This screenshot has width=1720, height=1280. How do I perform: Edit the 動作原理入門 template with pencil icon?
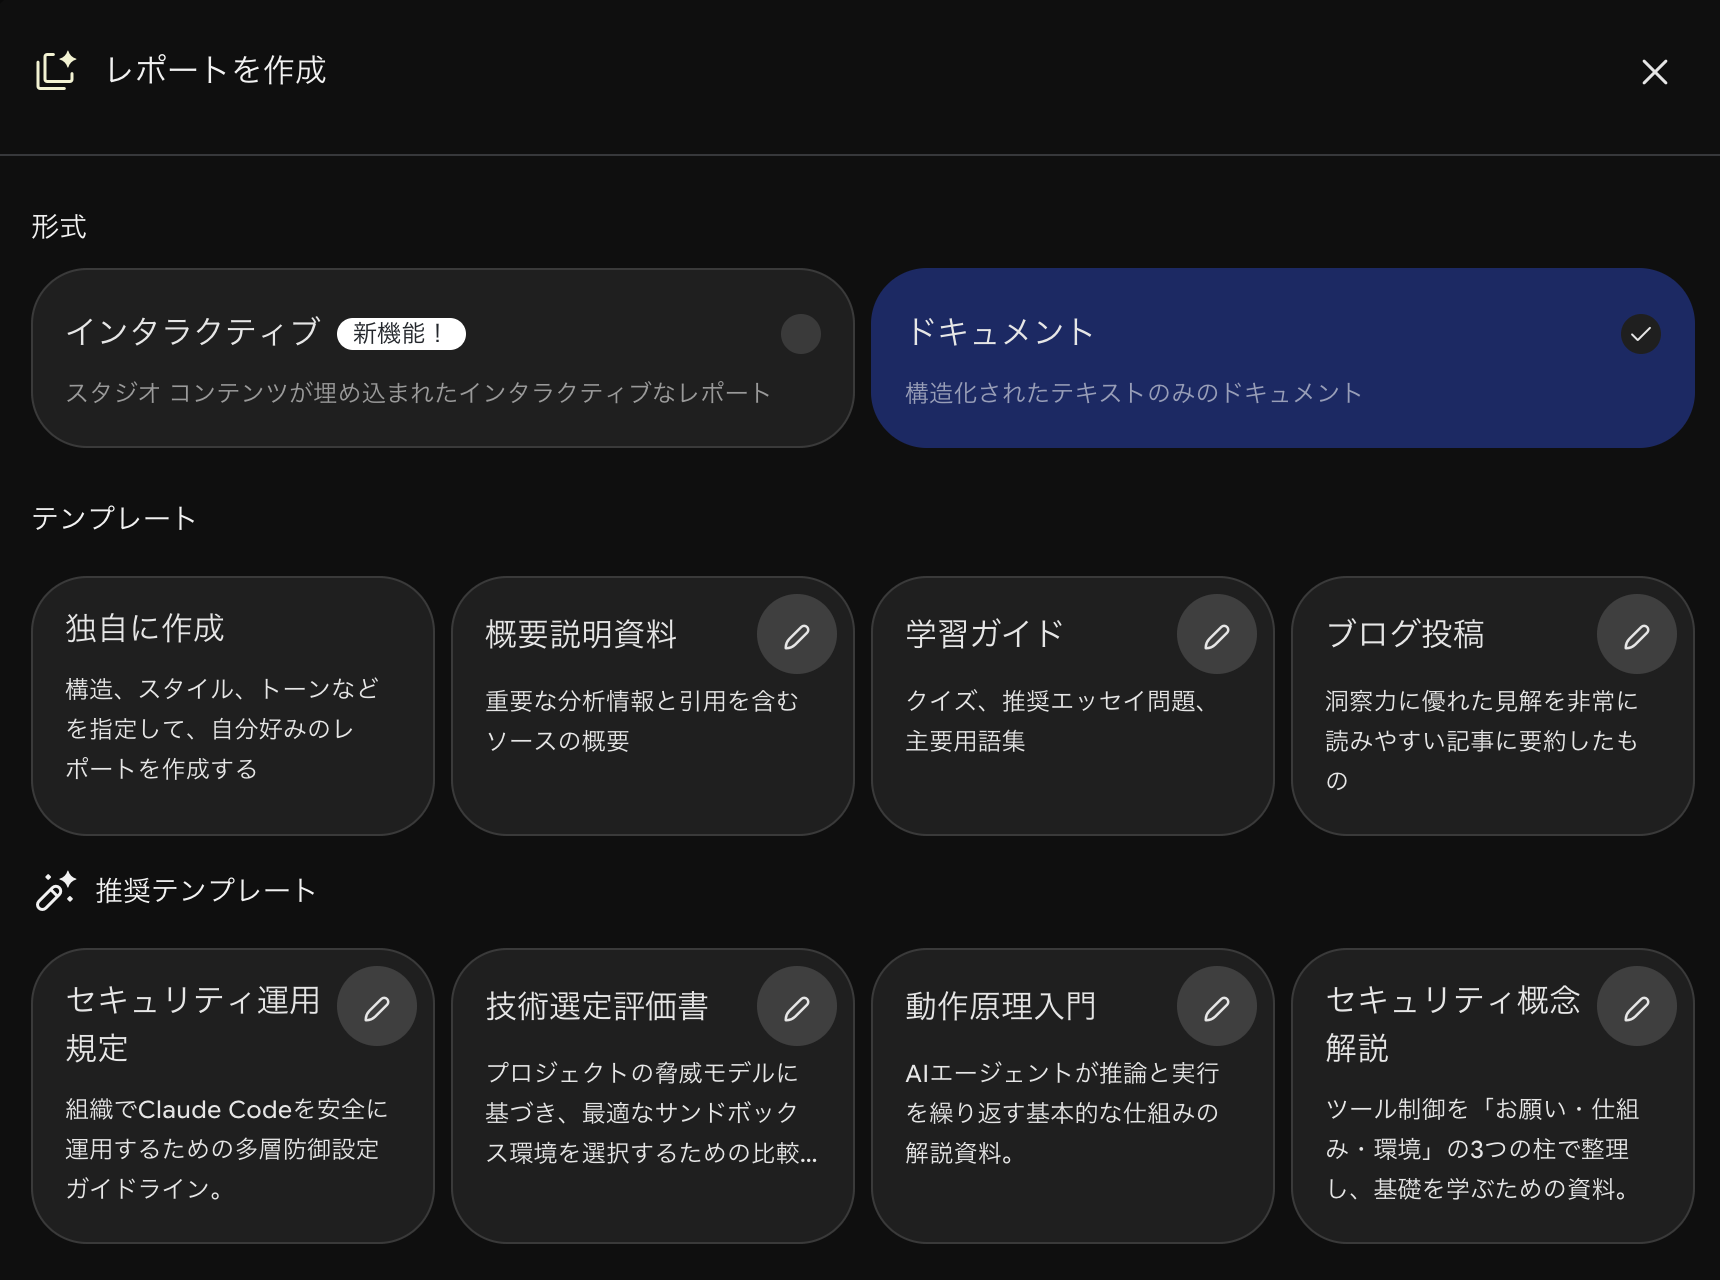(1217, 1008)
